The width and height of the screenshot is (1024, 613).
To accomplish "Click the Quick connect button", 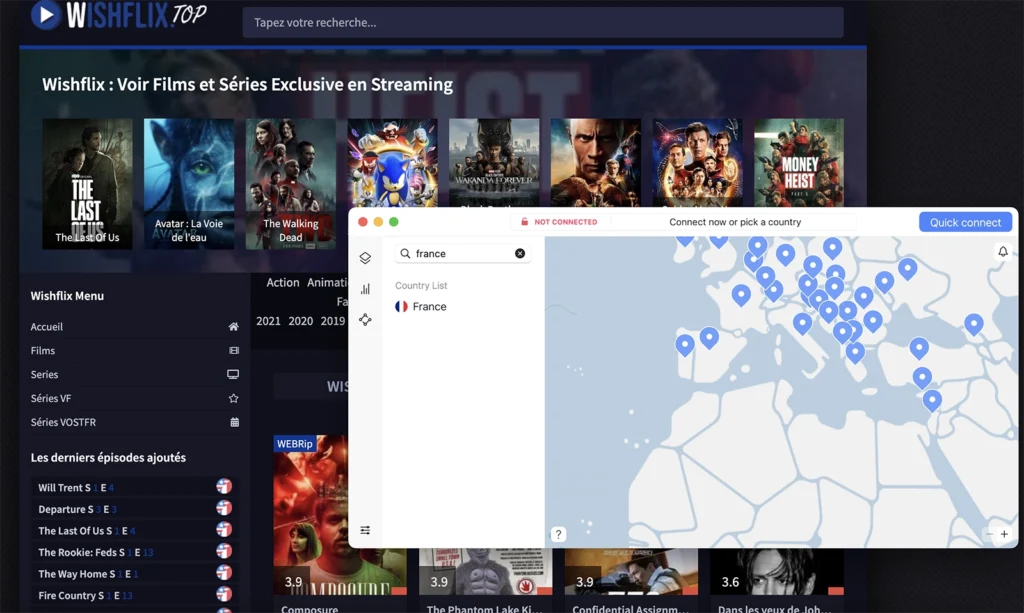I will pyautogui.click(x=965, y=222).
